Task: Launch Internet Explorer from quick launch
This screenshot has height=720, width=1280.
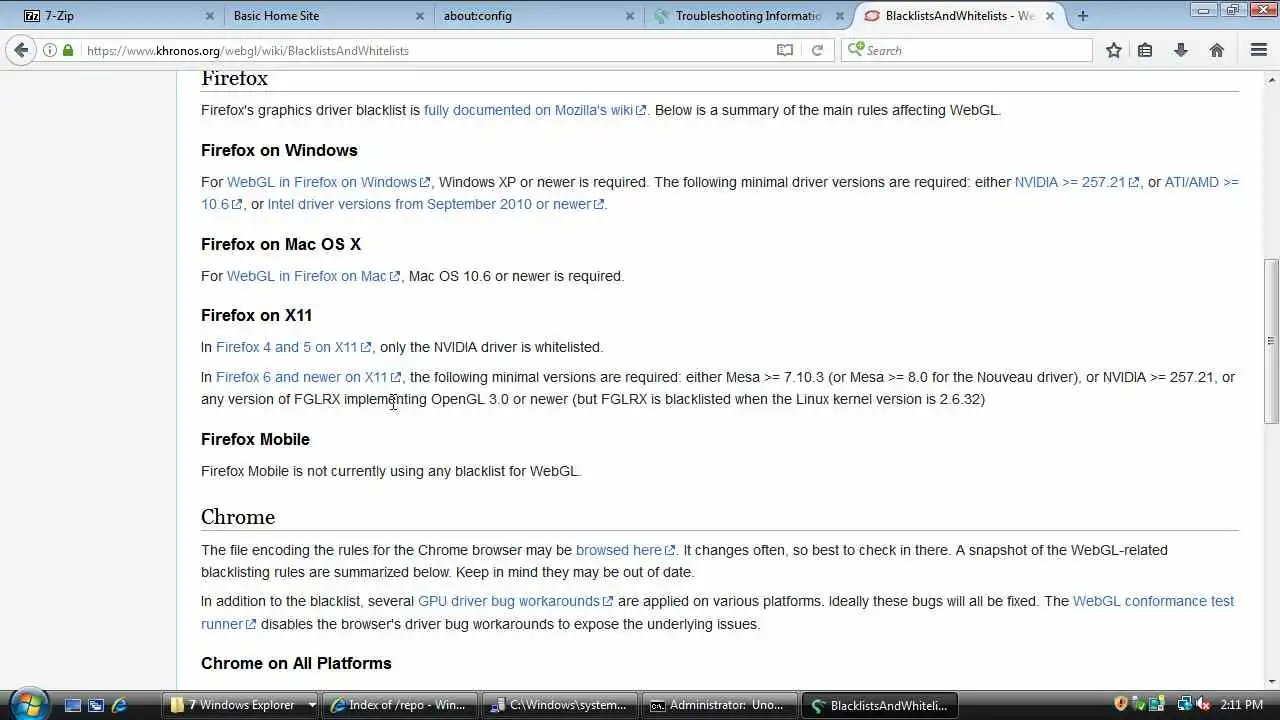Action: pyautogui.click(x=120, y=705)
